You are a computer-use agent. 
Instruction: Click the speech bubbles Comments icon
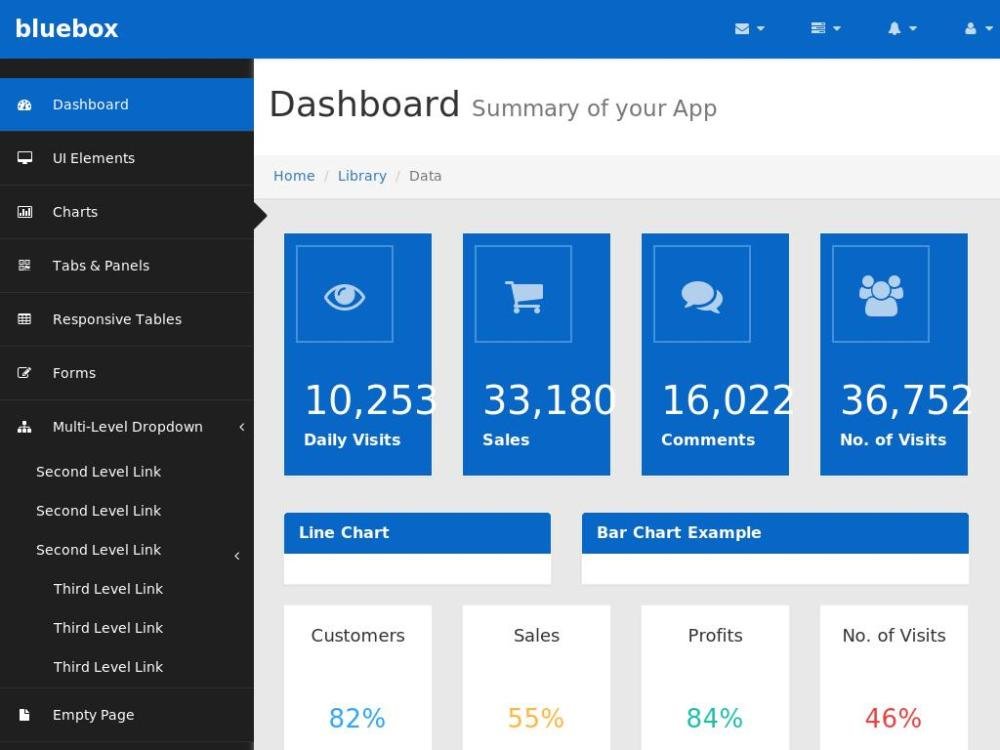click(701, 296)
